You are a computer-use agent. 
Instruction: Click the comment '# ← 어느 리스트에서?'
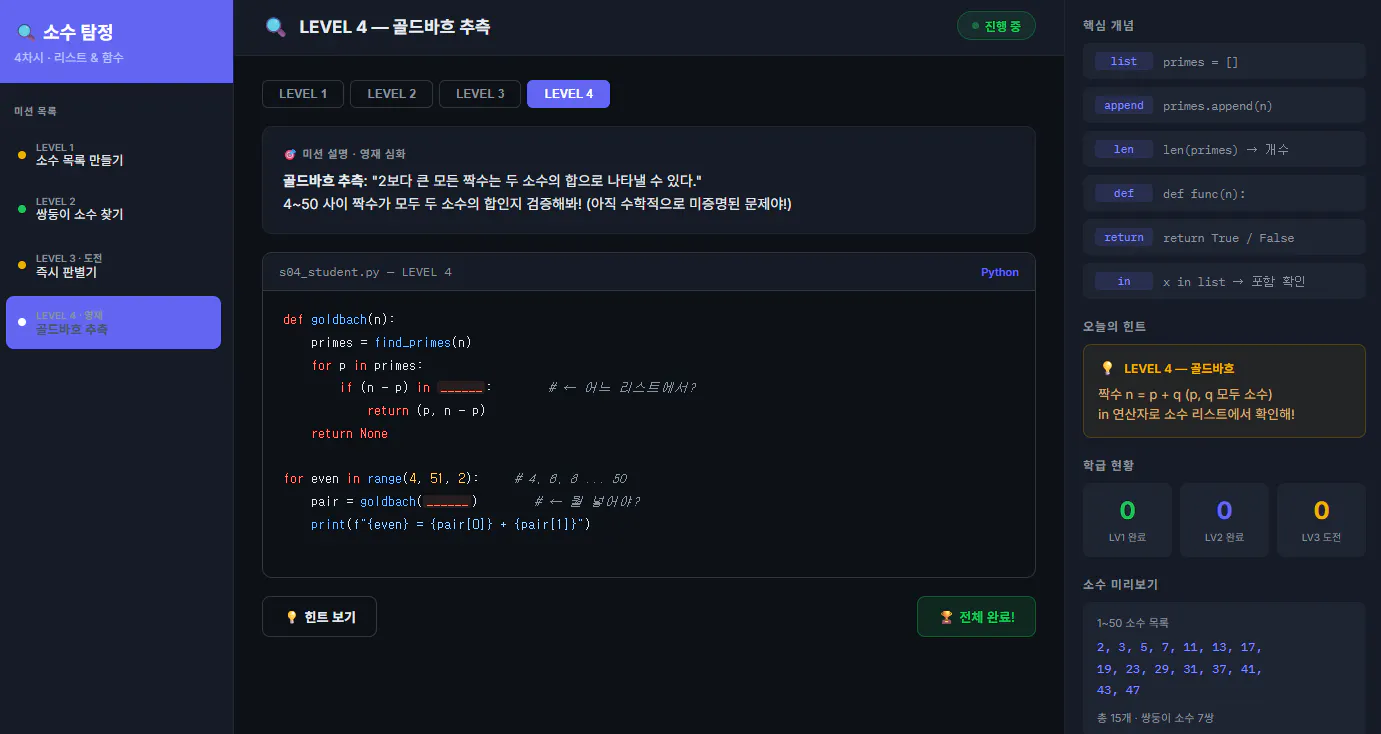tap(621, 388)
